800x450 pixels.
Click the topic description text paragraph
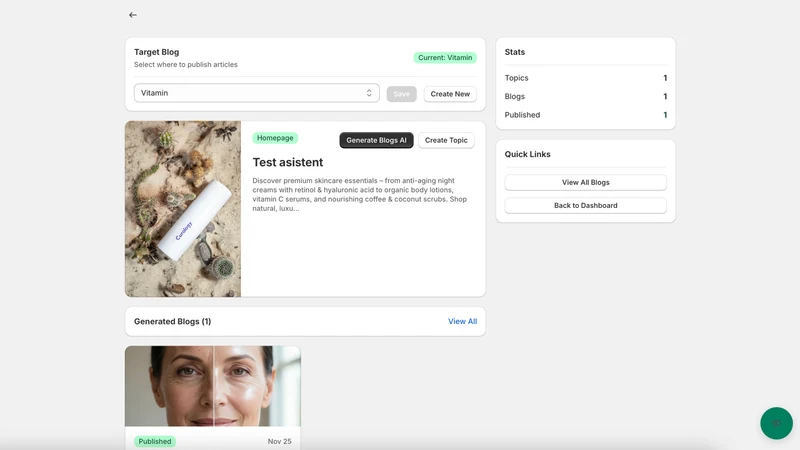click(x=360, y=194)
